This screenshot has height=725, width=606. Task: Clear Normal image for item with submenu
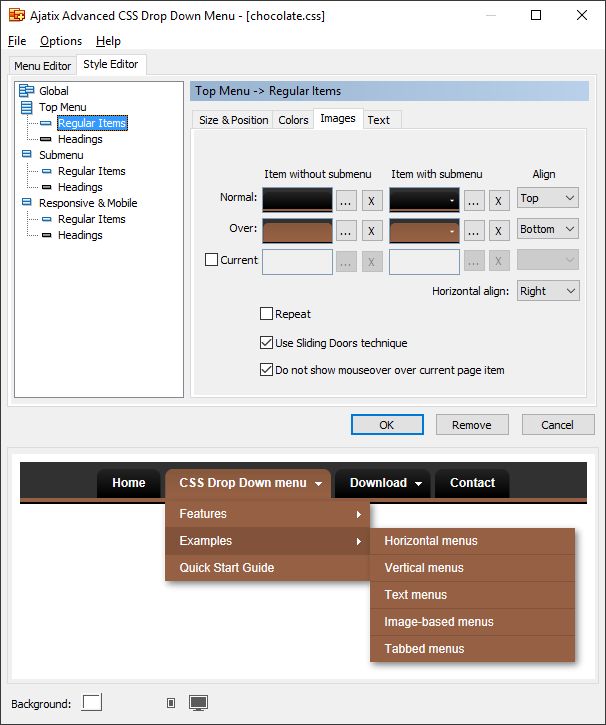[499, 201]
